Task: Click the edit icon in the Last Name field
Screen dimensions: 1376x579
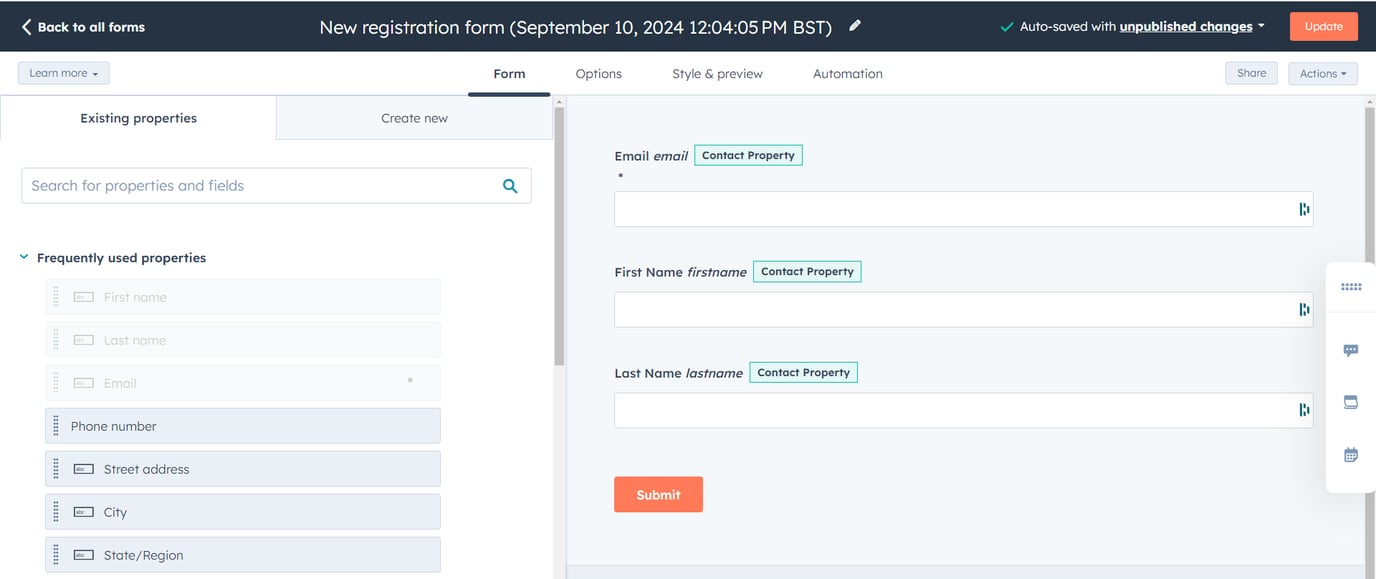Action: click(x=1302, y=410)
